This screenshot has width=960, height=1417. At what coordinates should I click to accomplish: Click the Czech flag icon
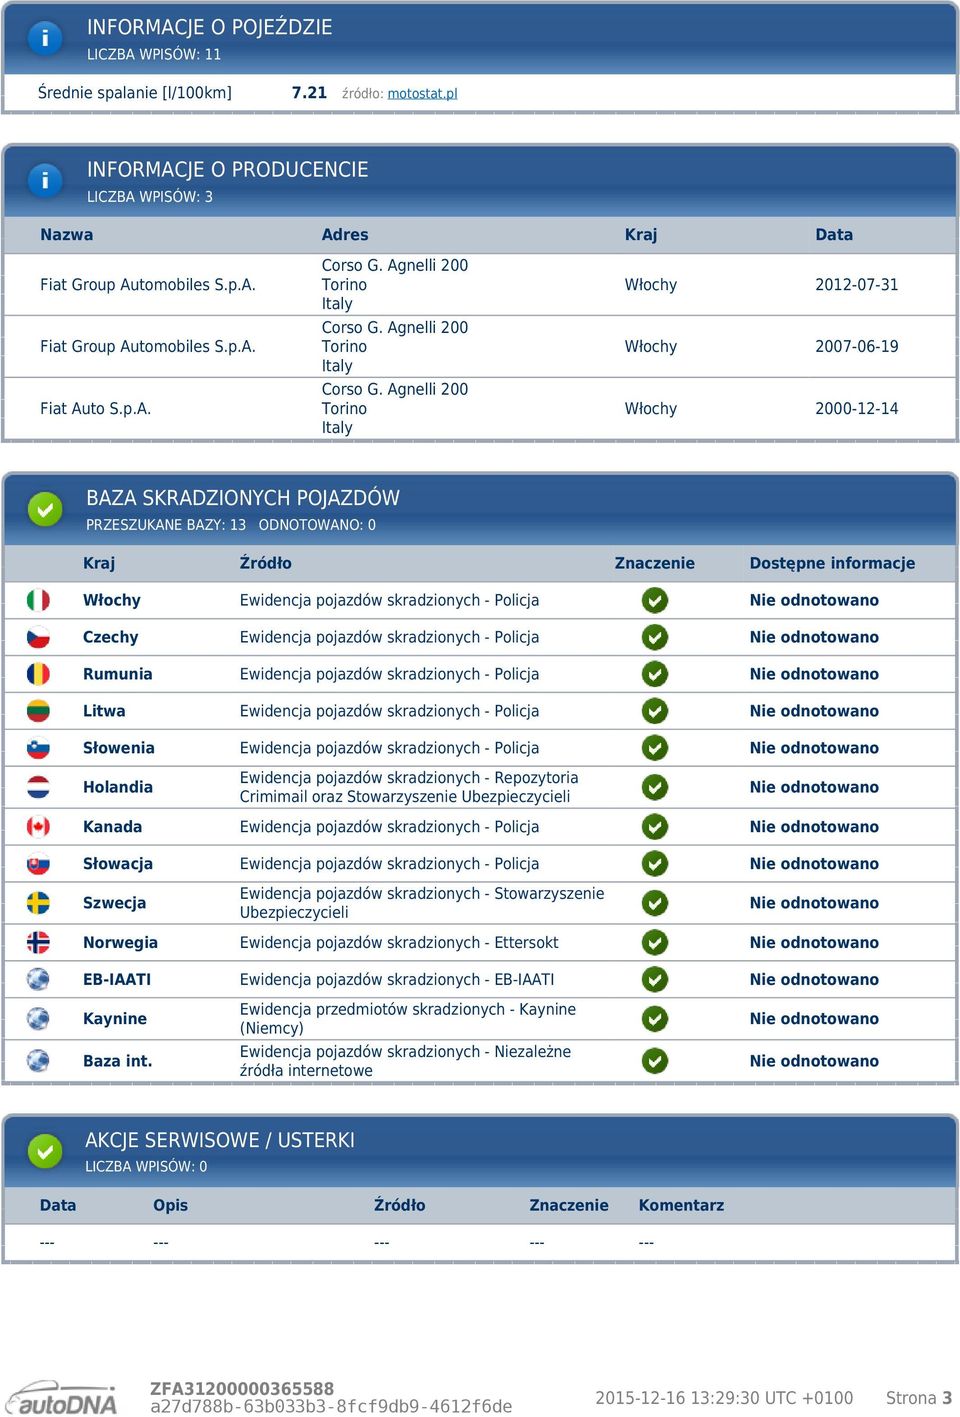click(x=38, y=637)
